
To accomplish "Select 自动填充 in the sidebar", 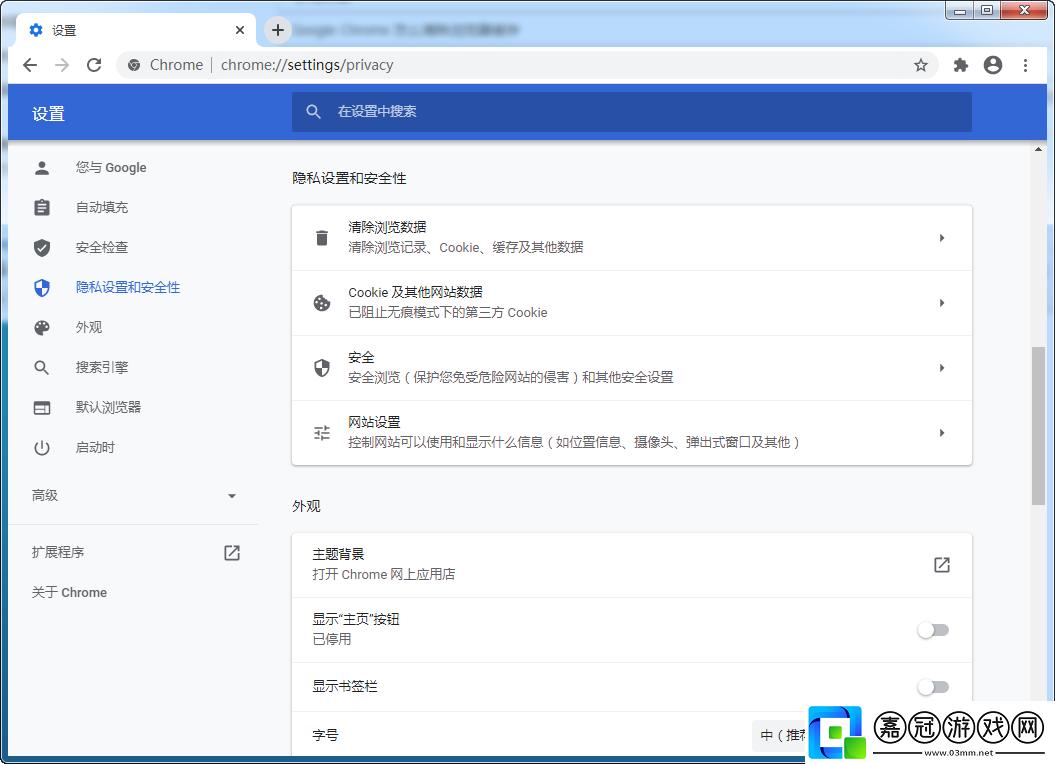I will coord(102,207).
